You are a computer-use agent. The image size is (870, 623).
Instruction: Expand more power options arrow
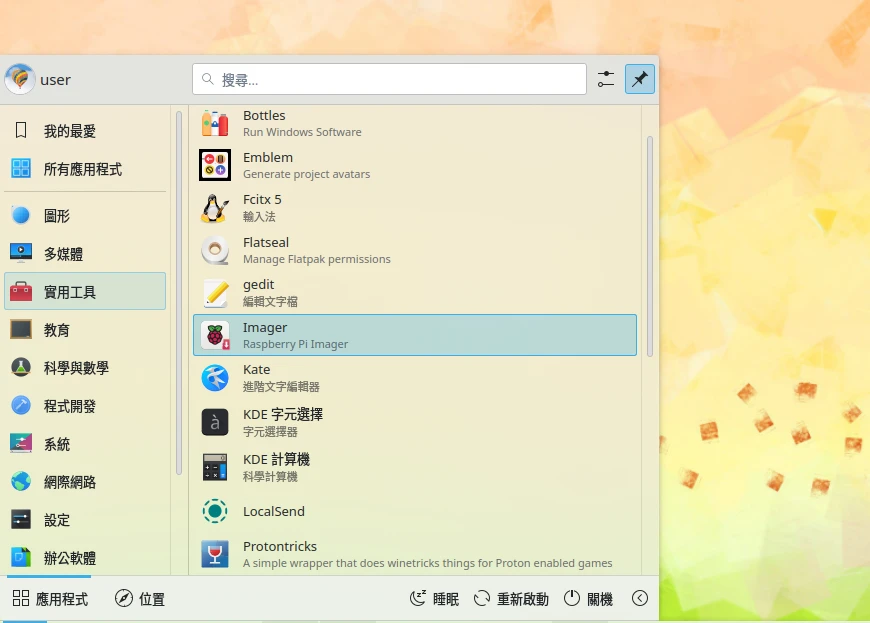click(640, 599)
